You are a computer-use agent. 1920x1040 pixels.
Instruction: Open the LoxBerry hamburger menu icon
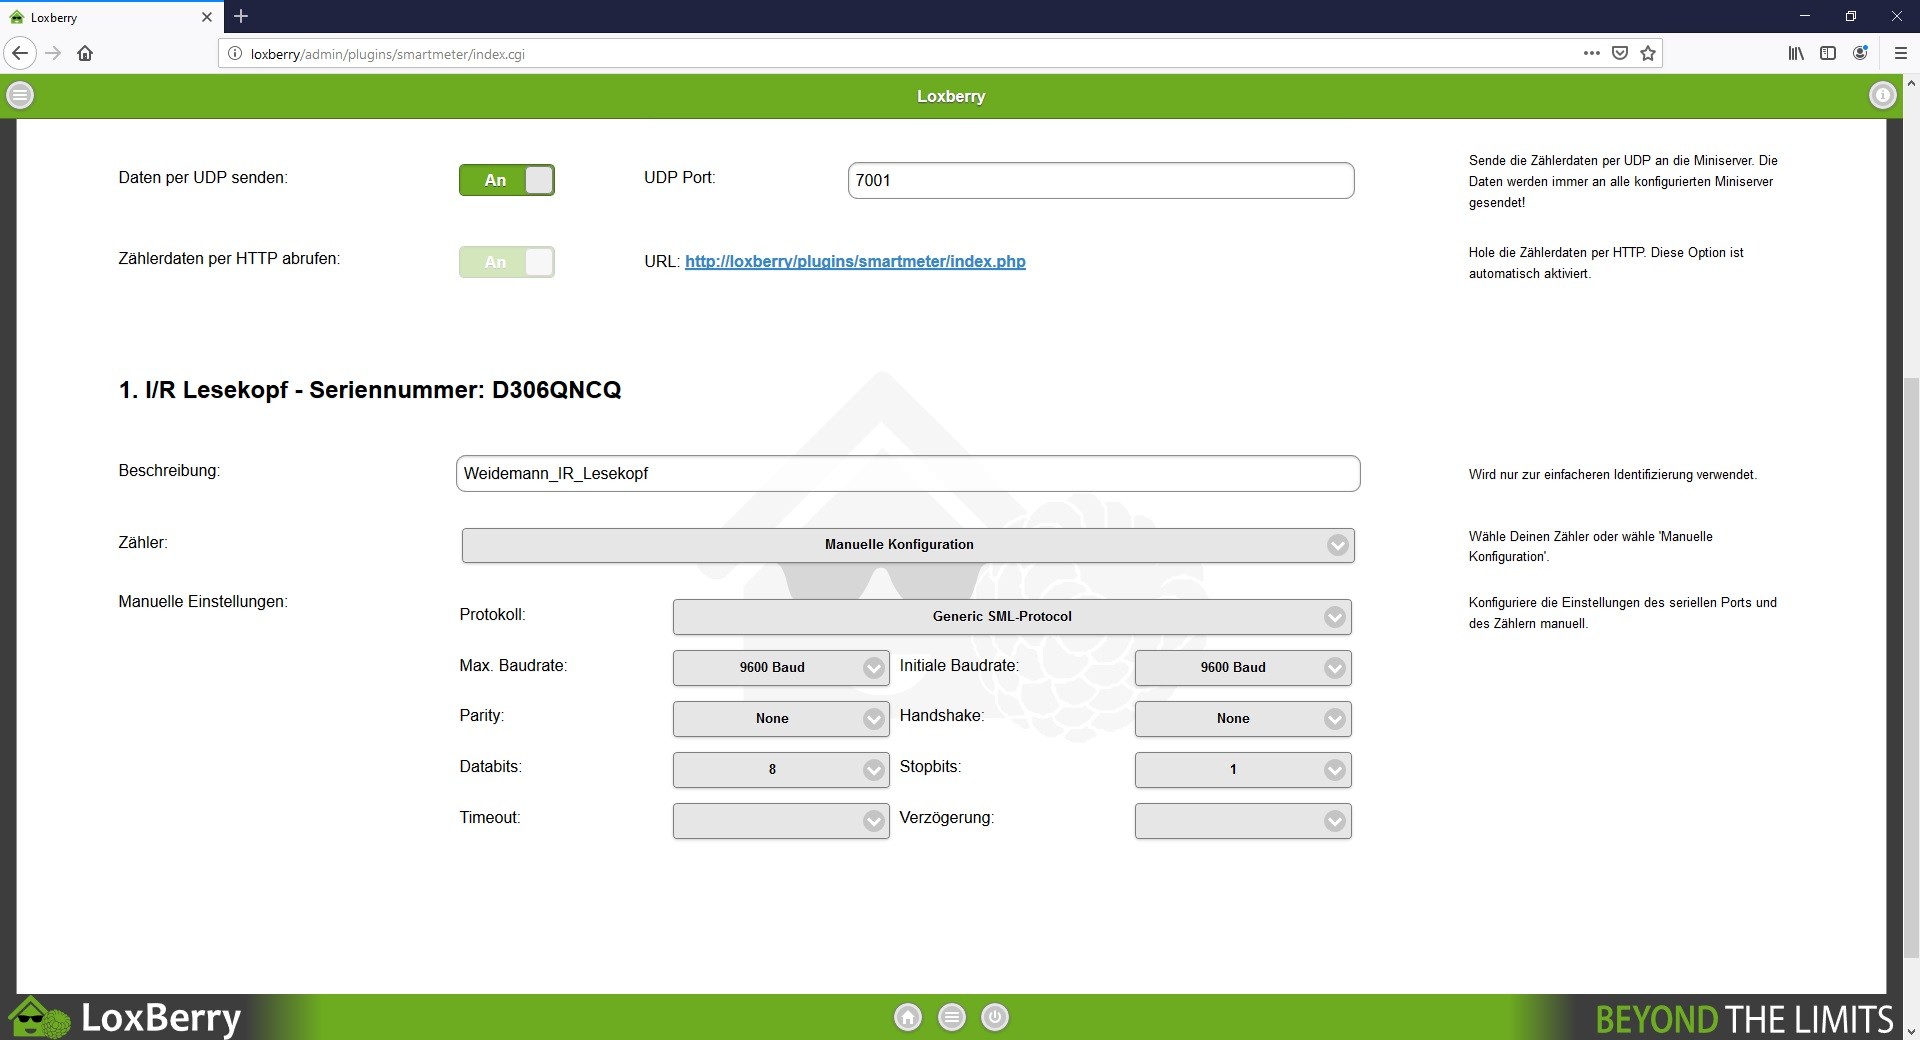20,95
